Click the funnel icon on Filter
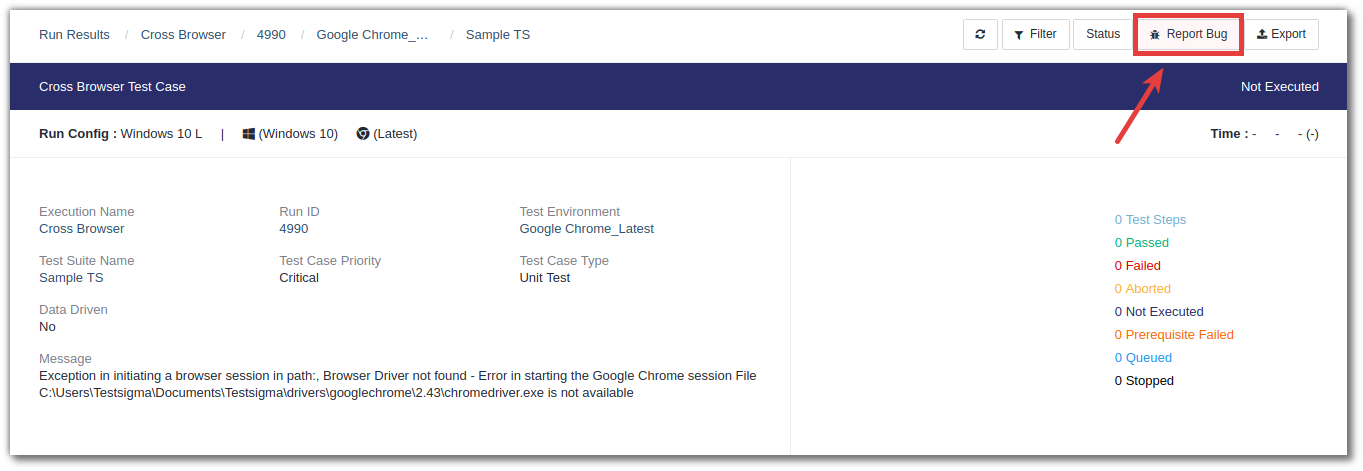This screenshot has height=471, width=1363. click(1019, 34)
